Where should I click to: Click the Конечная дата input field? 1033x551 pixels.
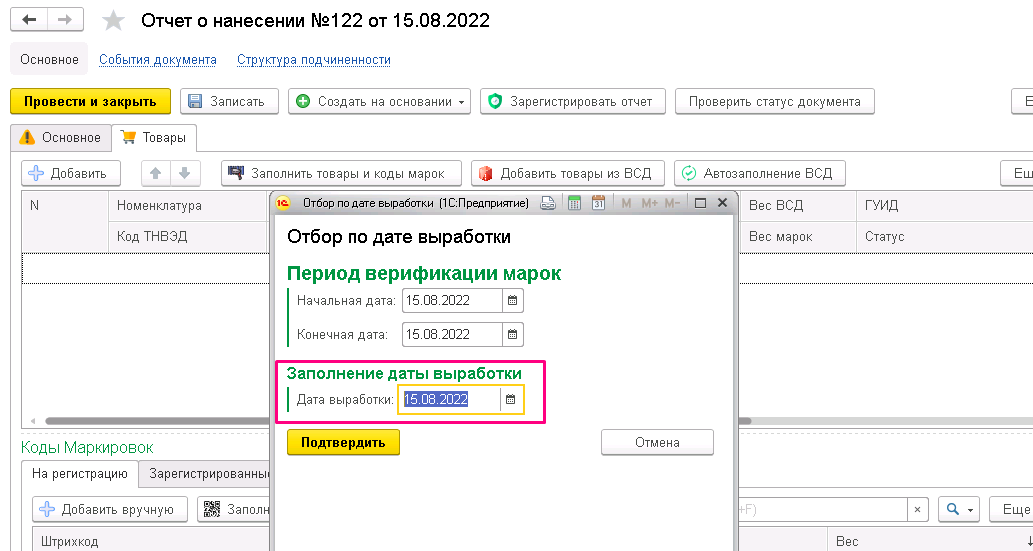(x=452, y=334)
